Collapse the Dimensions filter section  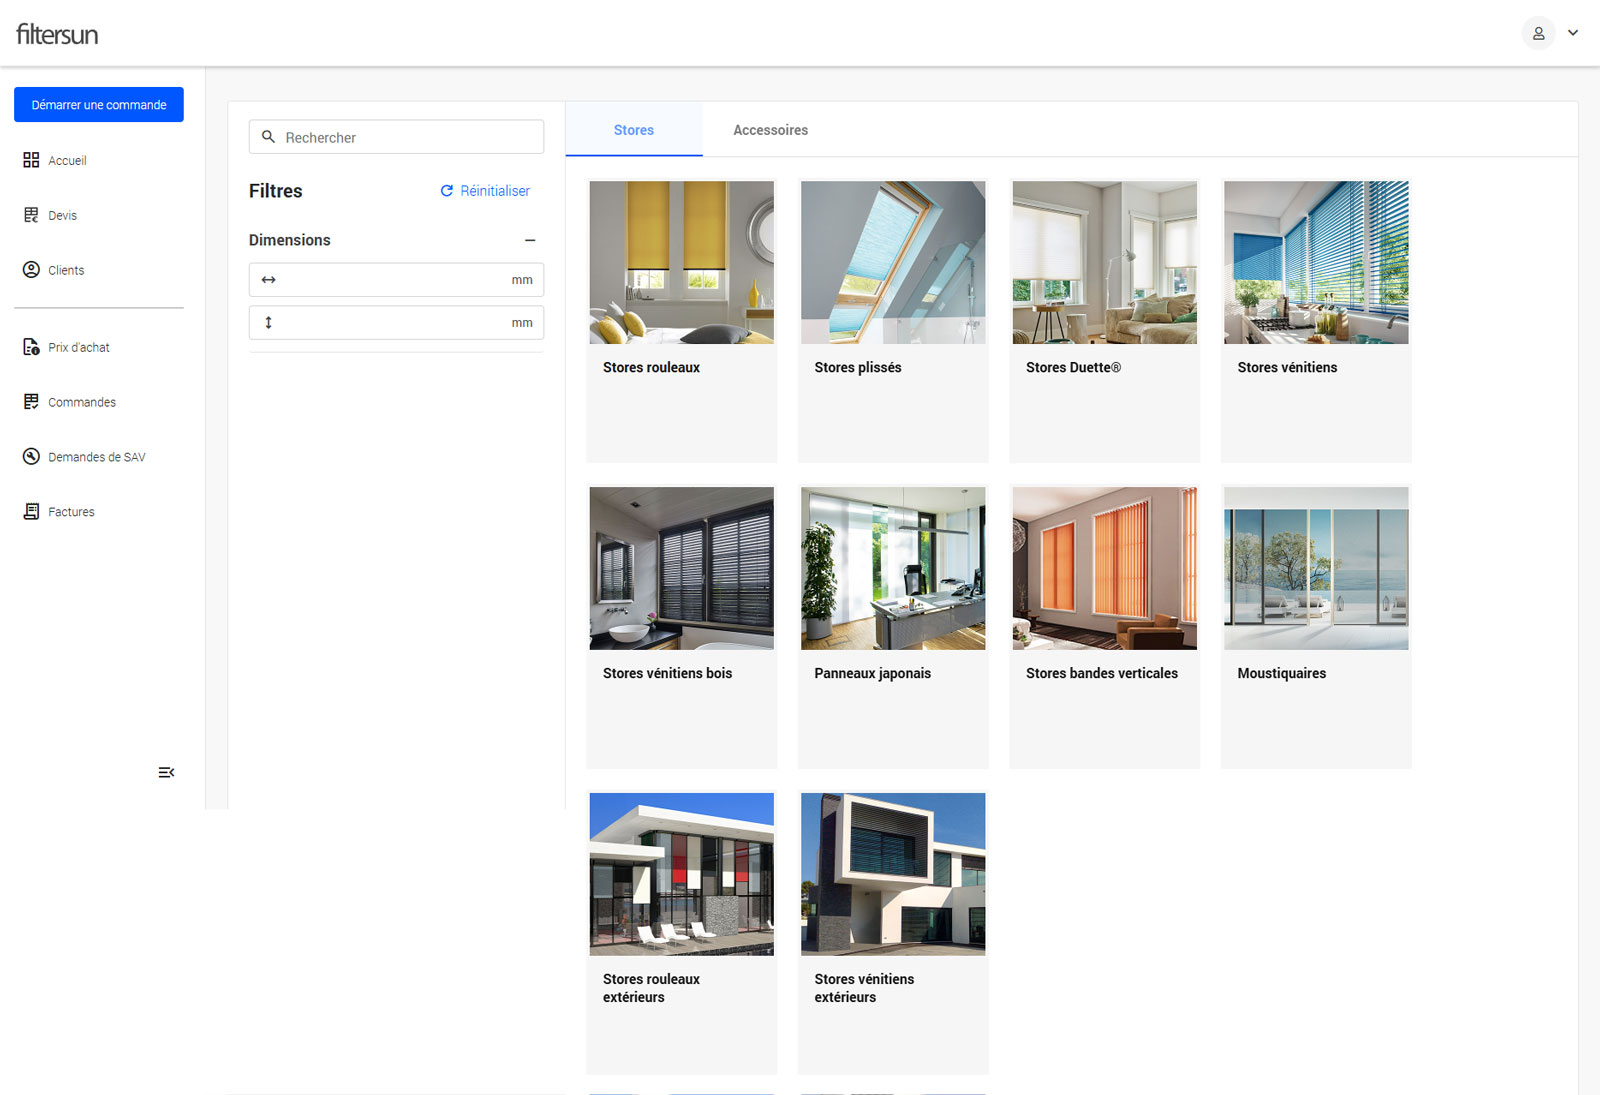pos(530,240)
